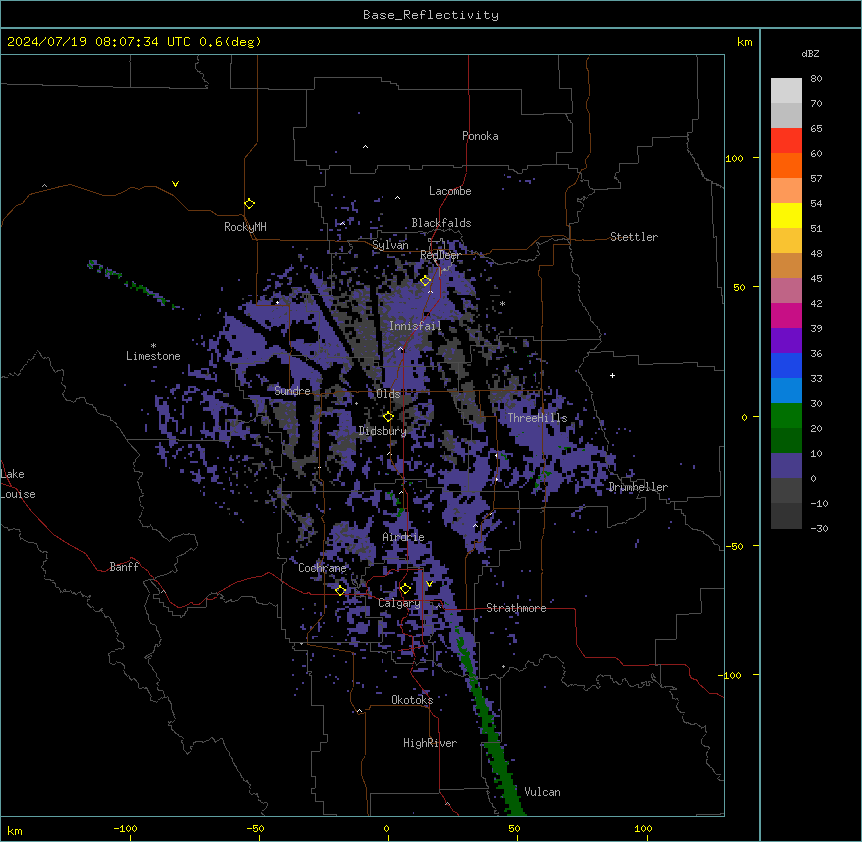Click the Cochrane label
This screenshot has width=862, height=842.
pyautogui.click(x=322, y=568)
